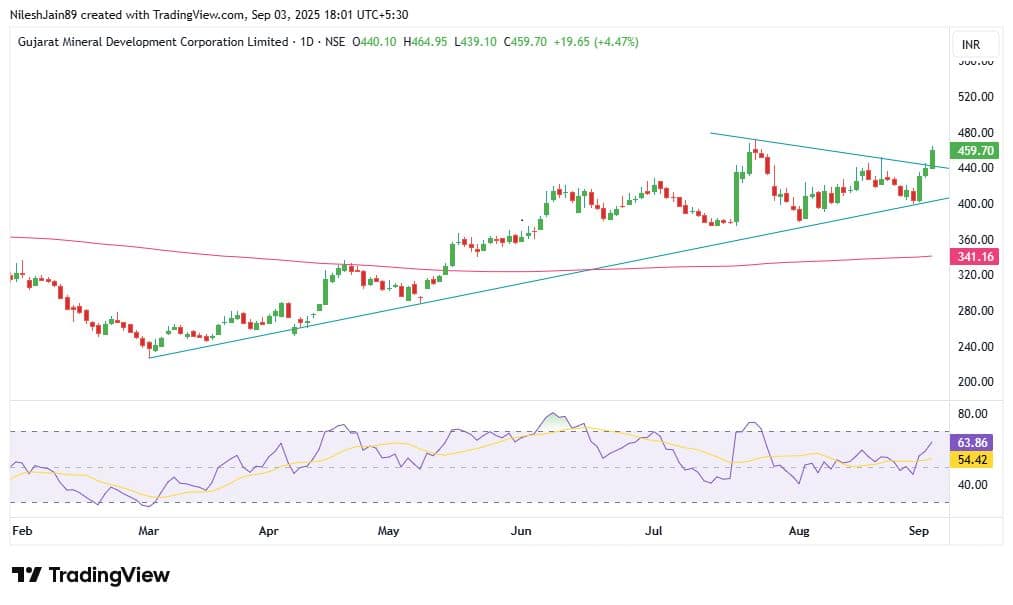
Task: Click the 80.00 RSI axis level
Action: (x=972, y=414)
